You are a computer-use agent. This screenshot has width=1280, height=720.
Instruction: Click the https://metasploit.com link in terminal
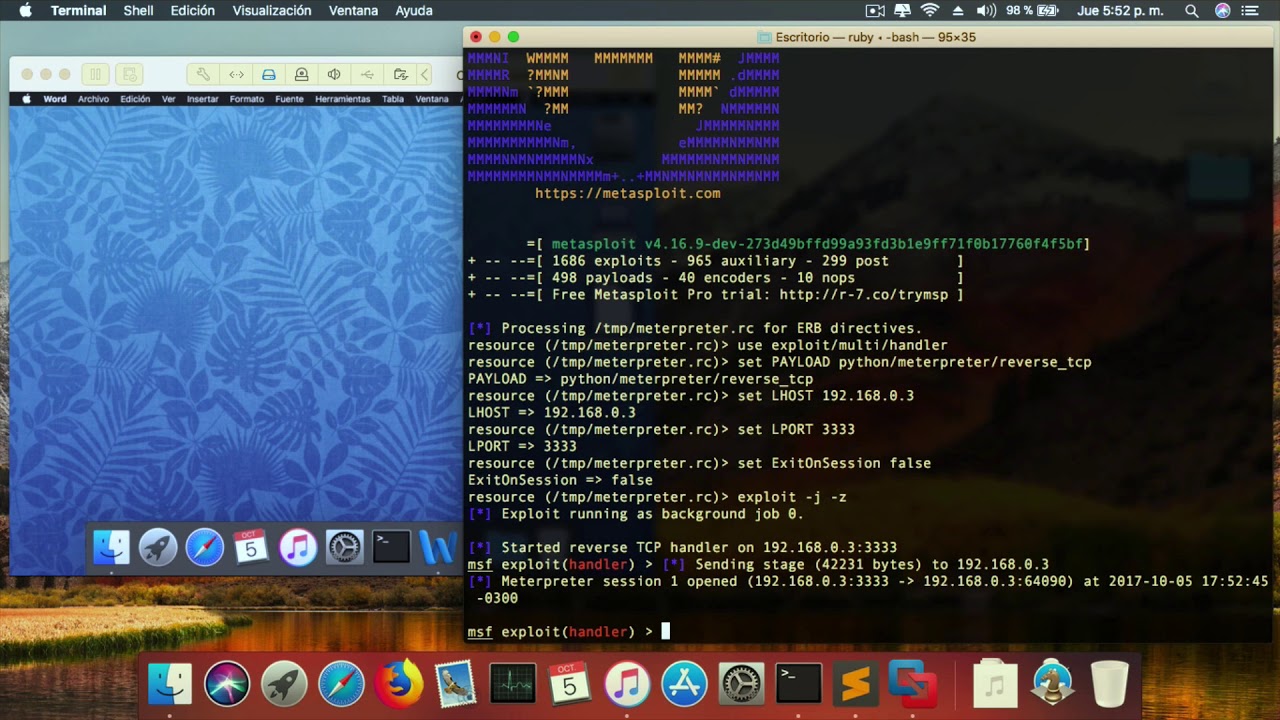point(627,193)
